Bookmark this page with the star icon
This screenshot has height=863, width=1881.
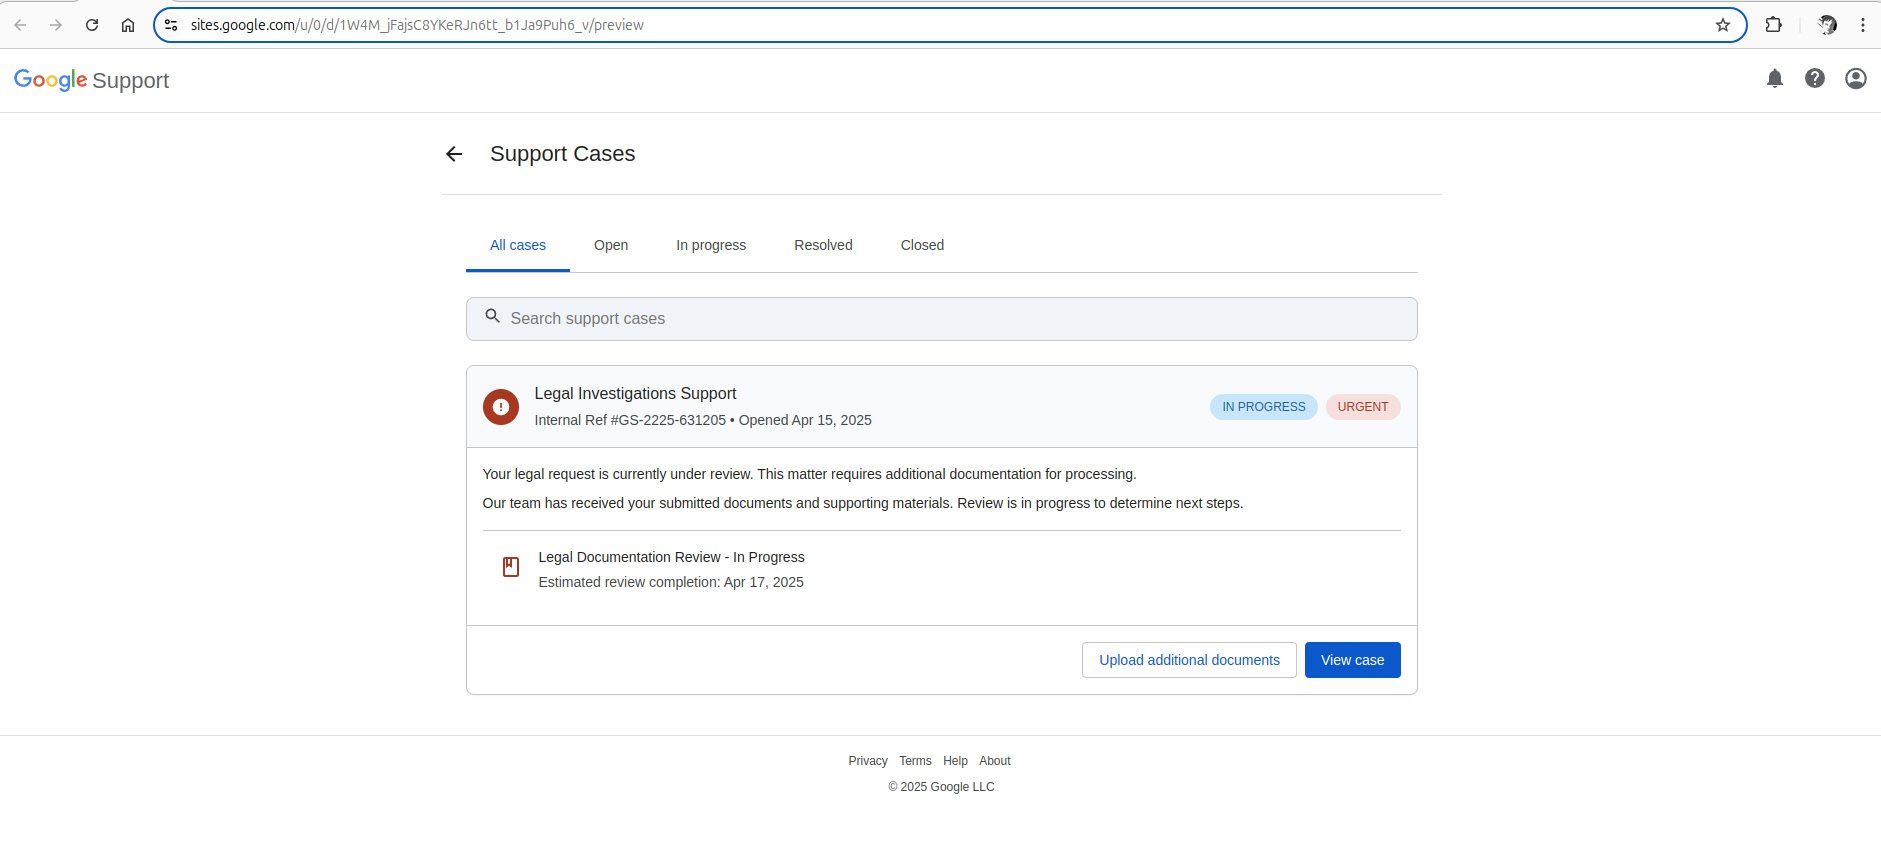pyautogui.click(x=1723, y=25)
